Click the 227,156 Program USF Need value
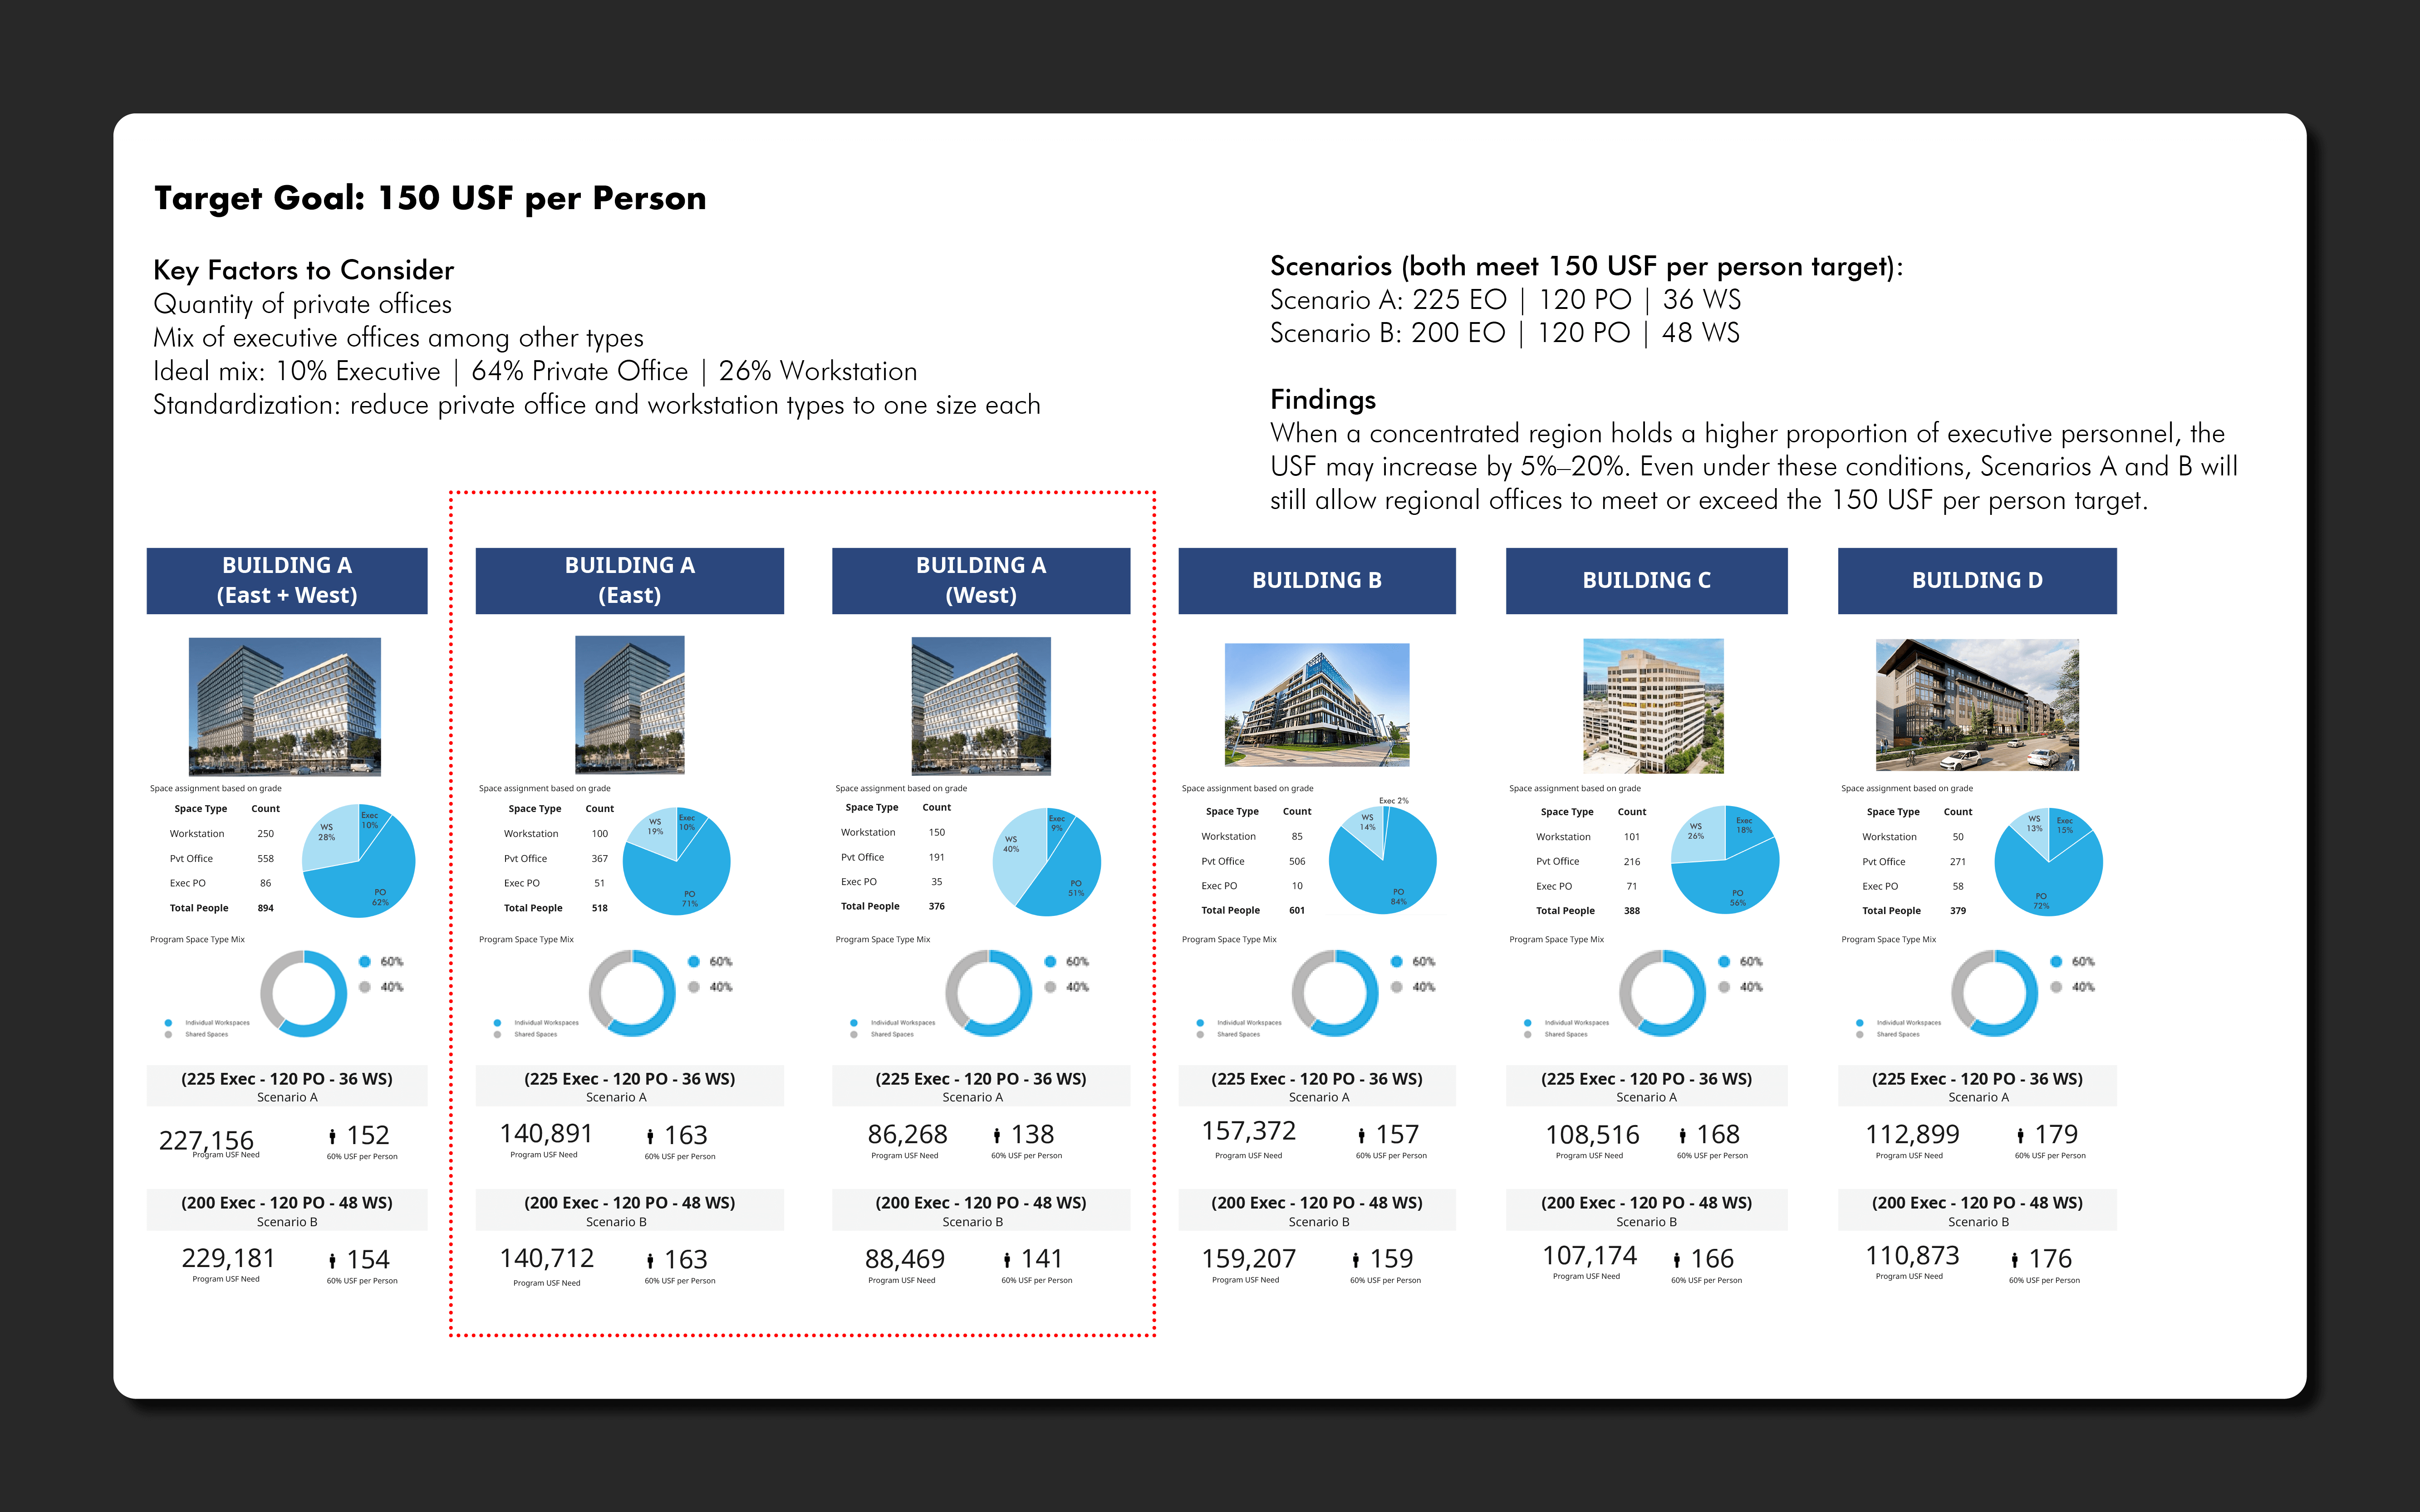The image size is (2420, 1512). (207, 1141)
